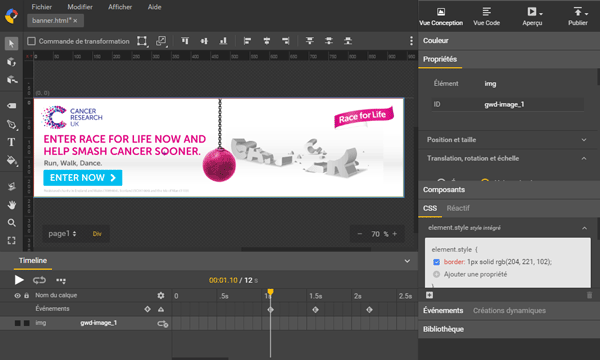Collapse the element.style CSS block
Viewport: 600px width, 360px height.
tap(584, 228)
